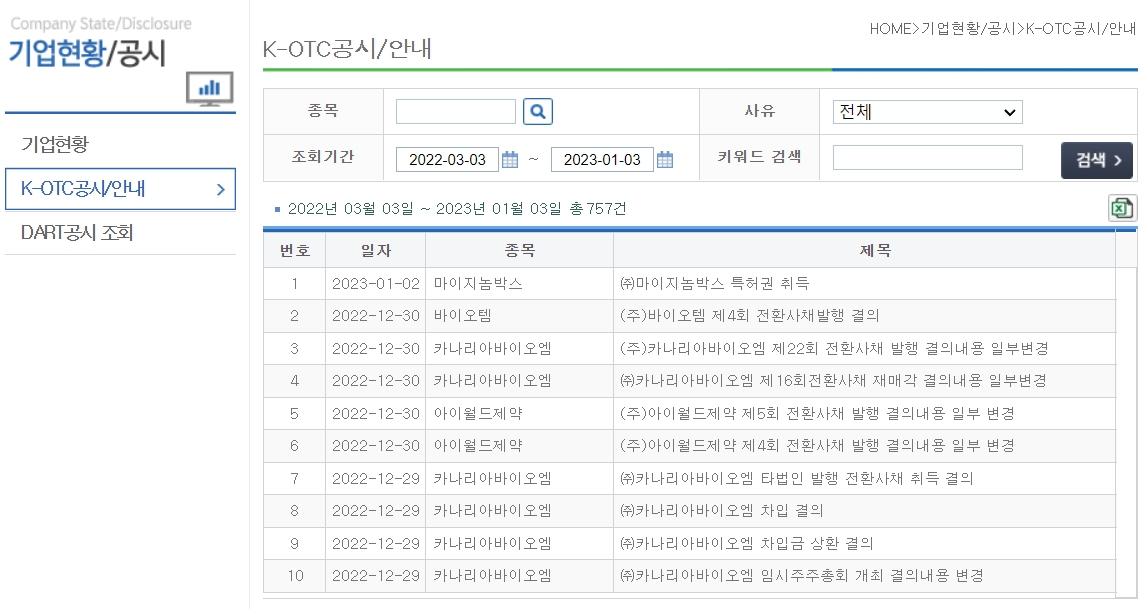Click the 종목 name input field

pyautogui.click(x=456, y=112)
